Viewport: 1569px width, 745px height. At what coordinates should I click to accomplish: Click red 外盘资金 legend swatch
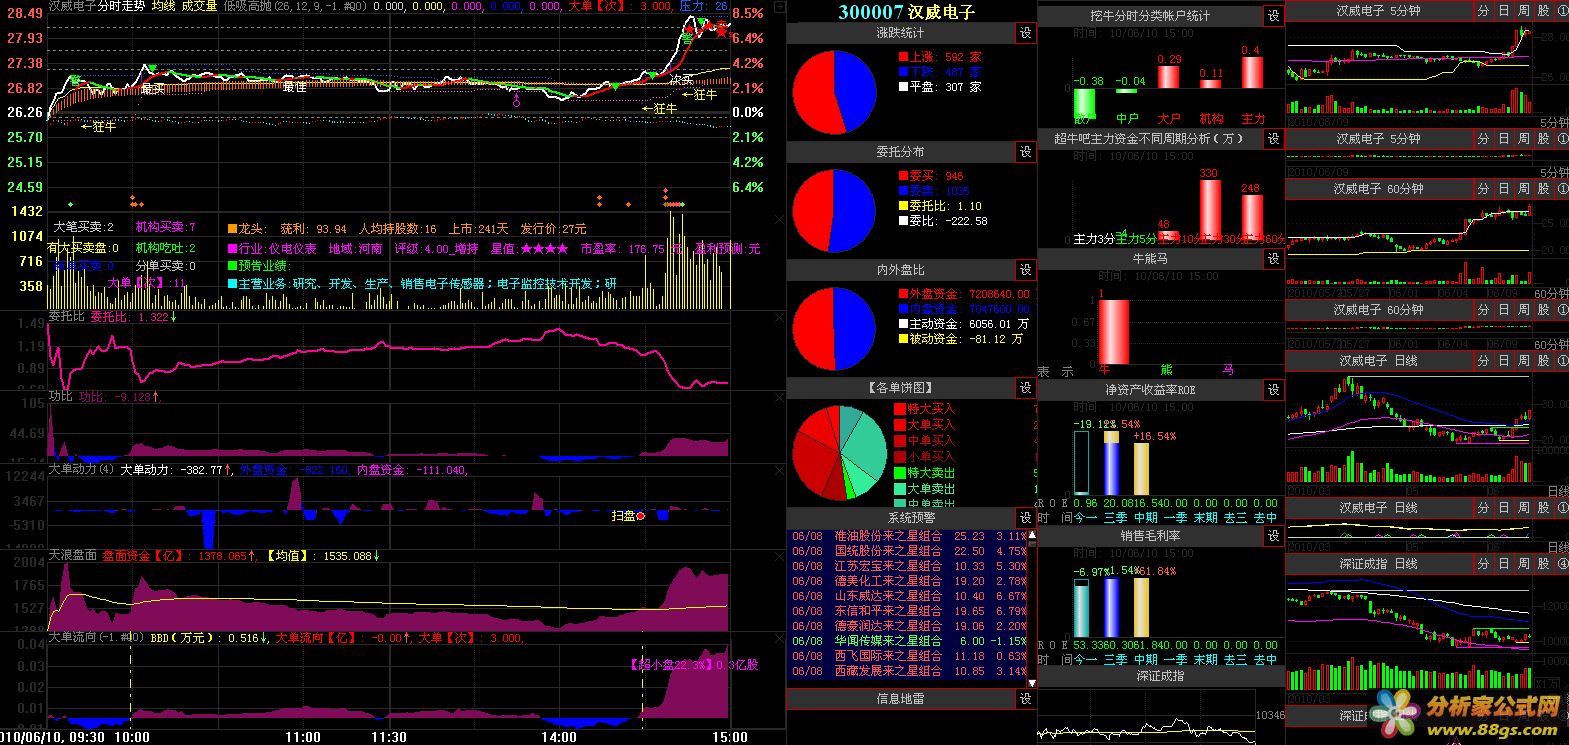(x=903, y=294)
